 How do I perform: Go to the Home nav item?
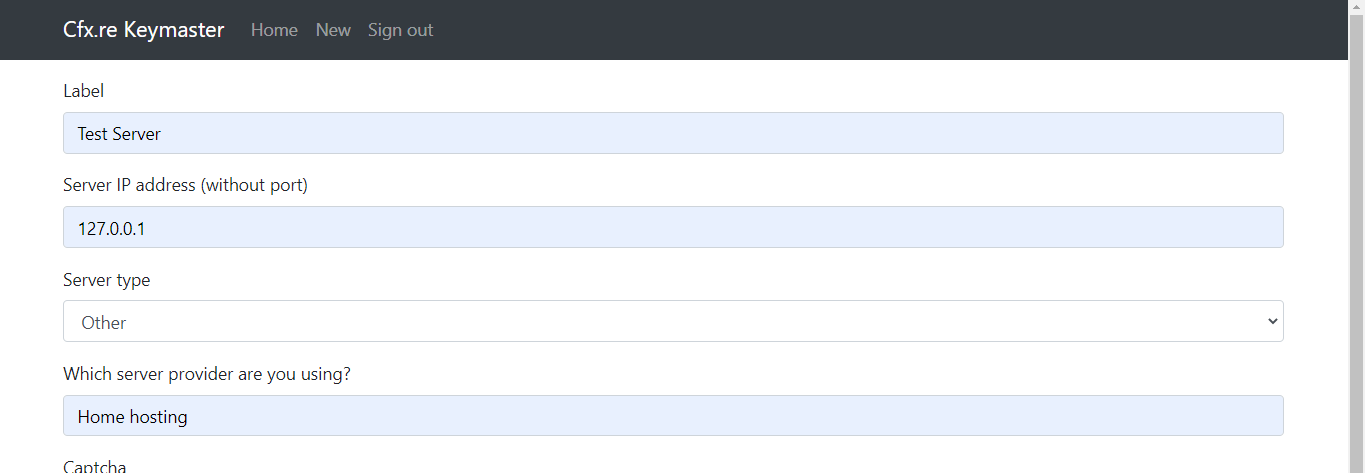click(274, 30)
